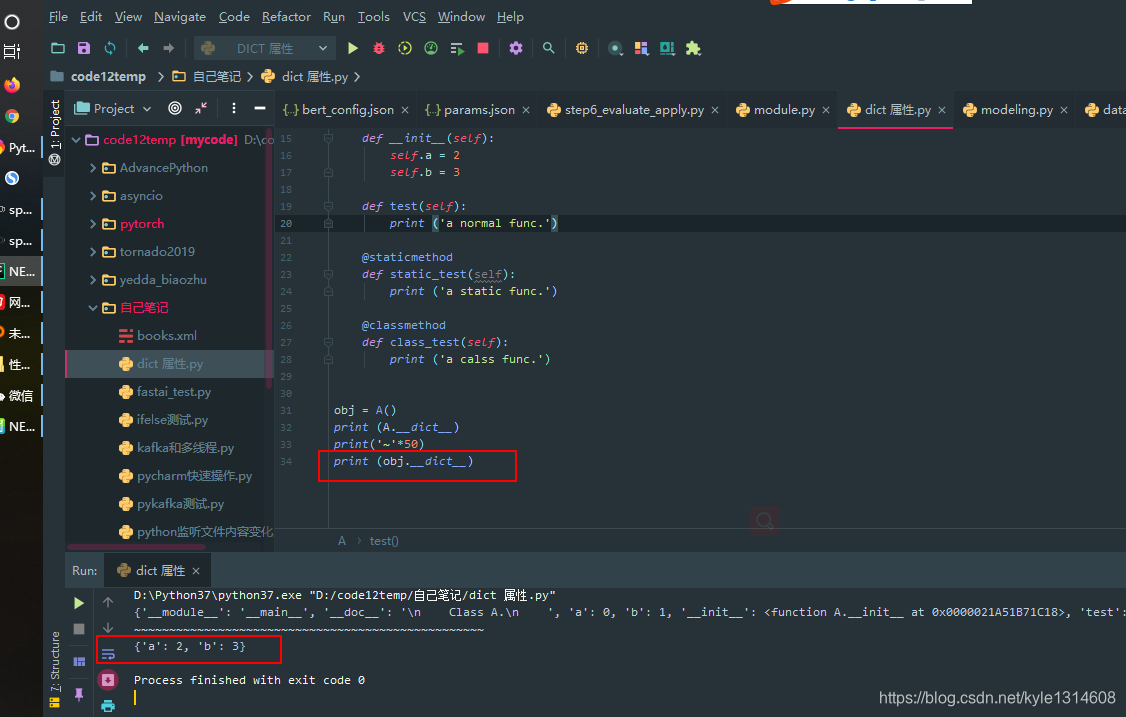Viewport: 1126px width, 717px height.
Task: Close the dict 属性.py editor tab
Action: [941, 110]
